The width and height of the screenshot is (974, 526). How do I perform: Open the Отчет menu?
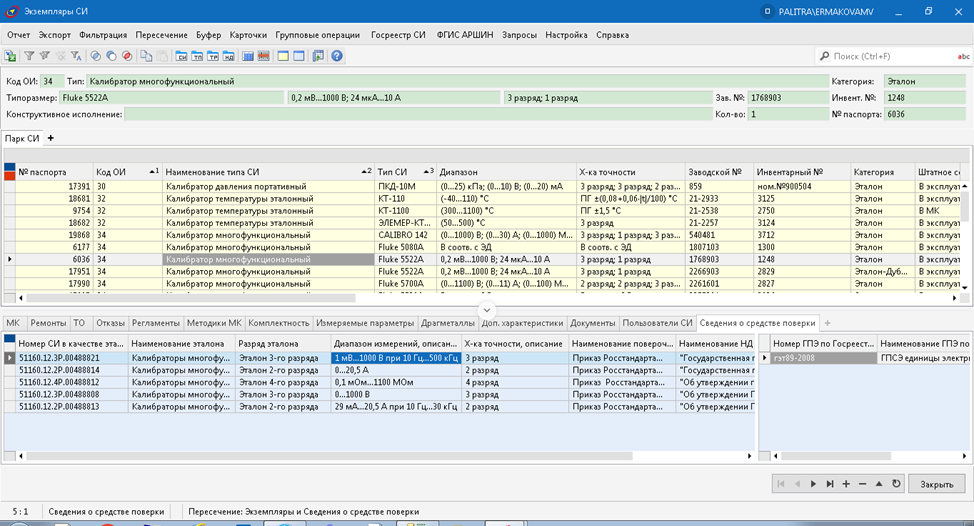coord(18,35)
